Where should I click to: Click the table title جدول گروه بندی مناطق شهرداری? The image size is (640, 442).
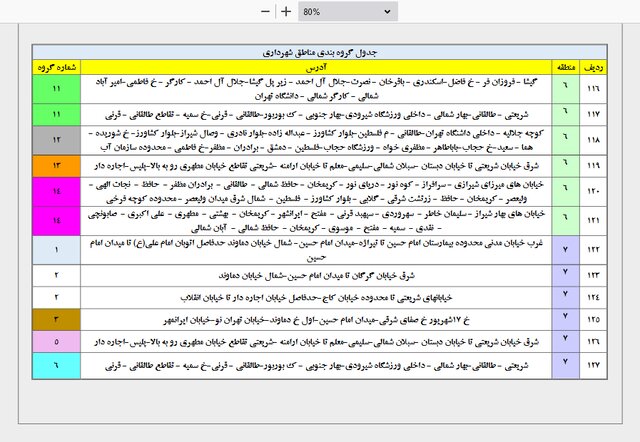click(x=320, y=53)
